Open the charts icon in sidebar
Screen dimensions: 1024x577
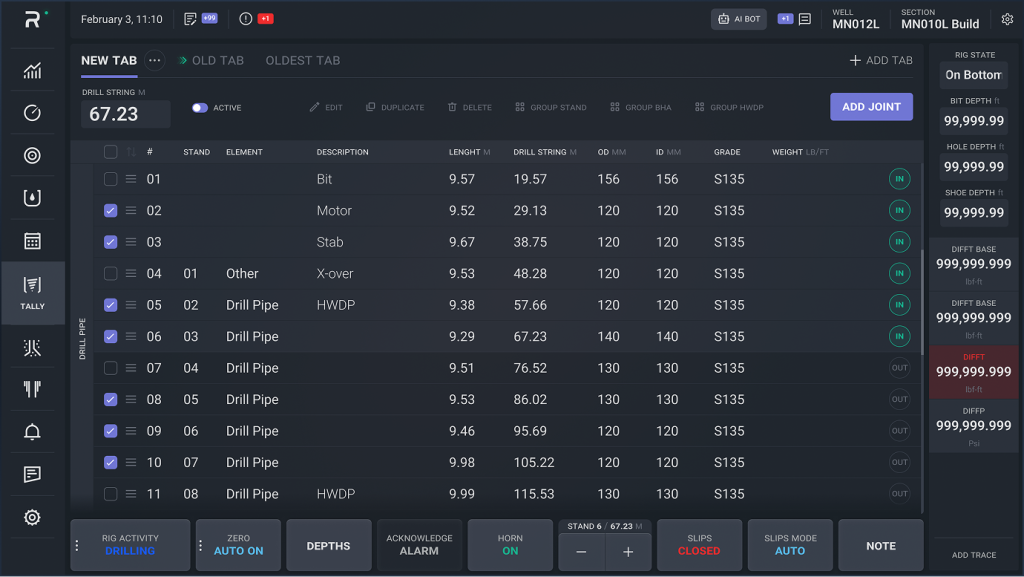[32, 70]
